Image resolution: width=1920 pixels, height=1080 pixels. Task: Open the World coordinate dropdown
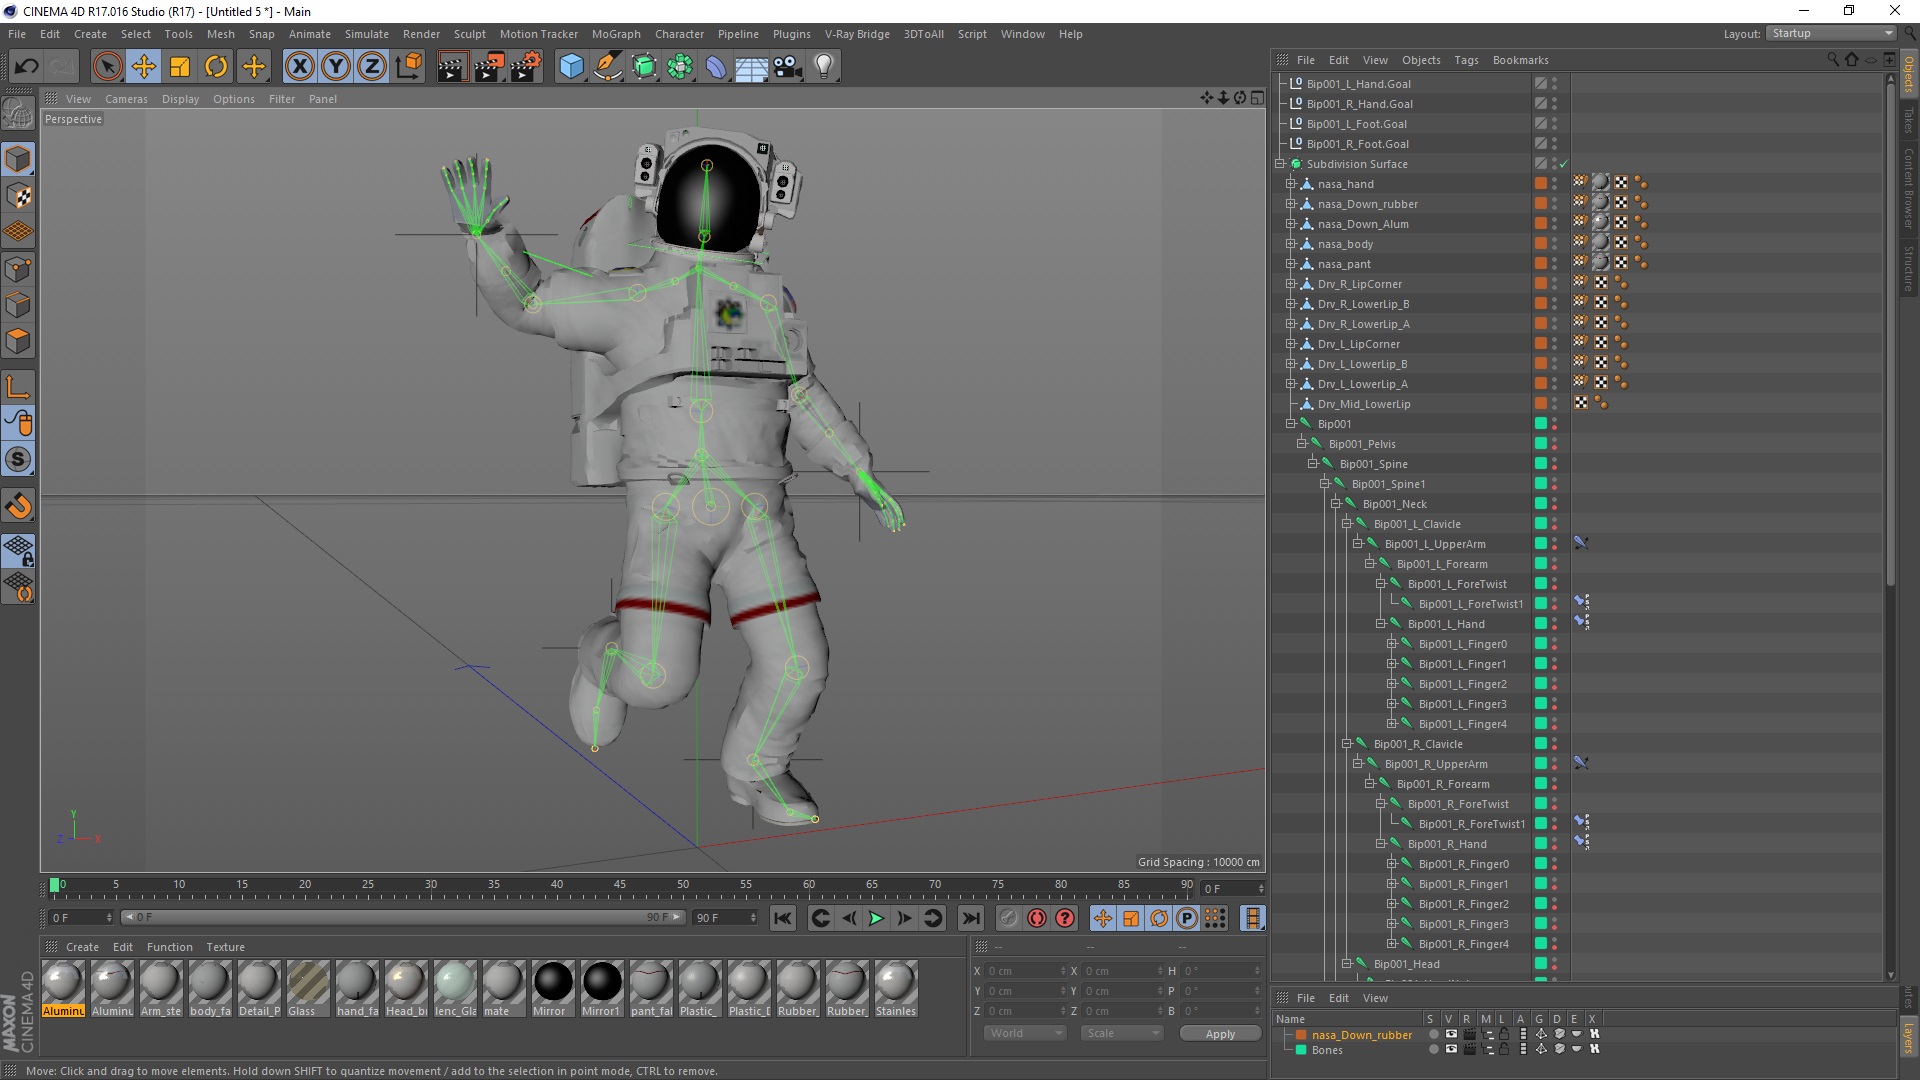(1025, 1033)
